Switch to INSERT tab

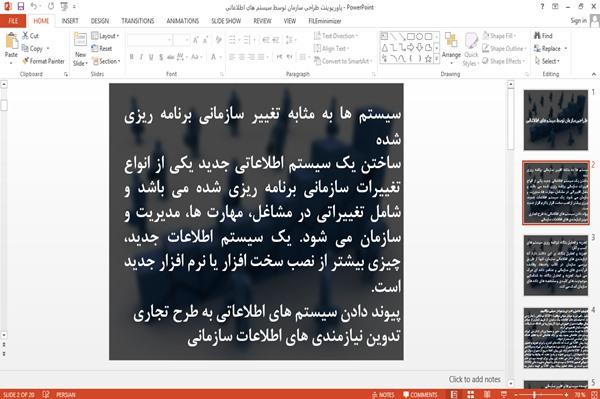(70, 21)
